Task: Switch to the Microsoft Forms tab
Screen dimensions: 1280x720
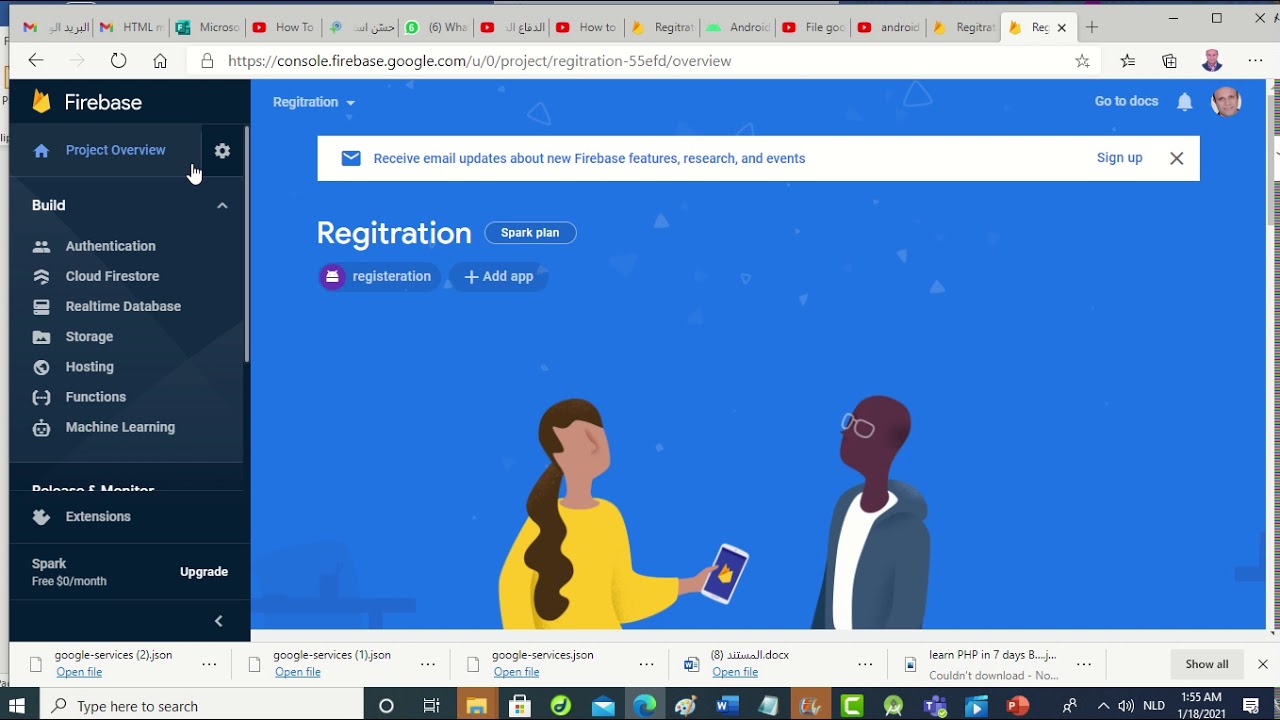Action: pos(208,27)
